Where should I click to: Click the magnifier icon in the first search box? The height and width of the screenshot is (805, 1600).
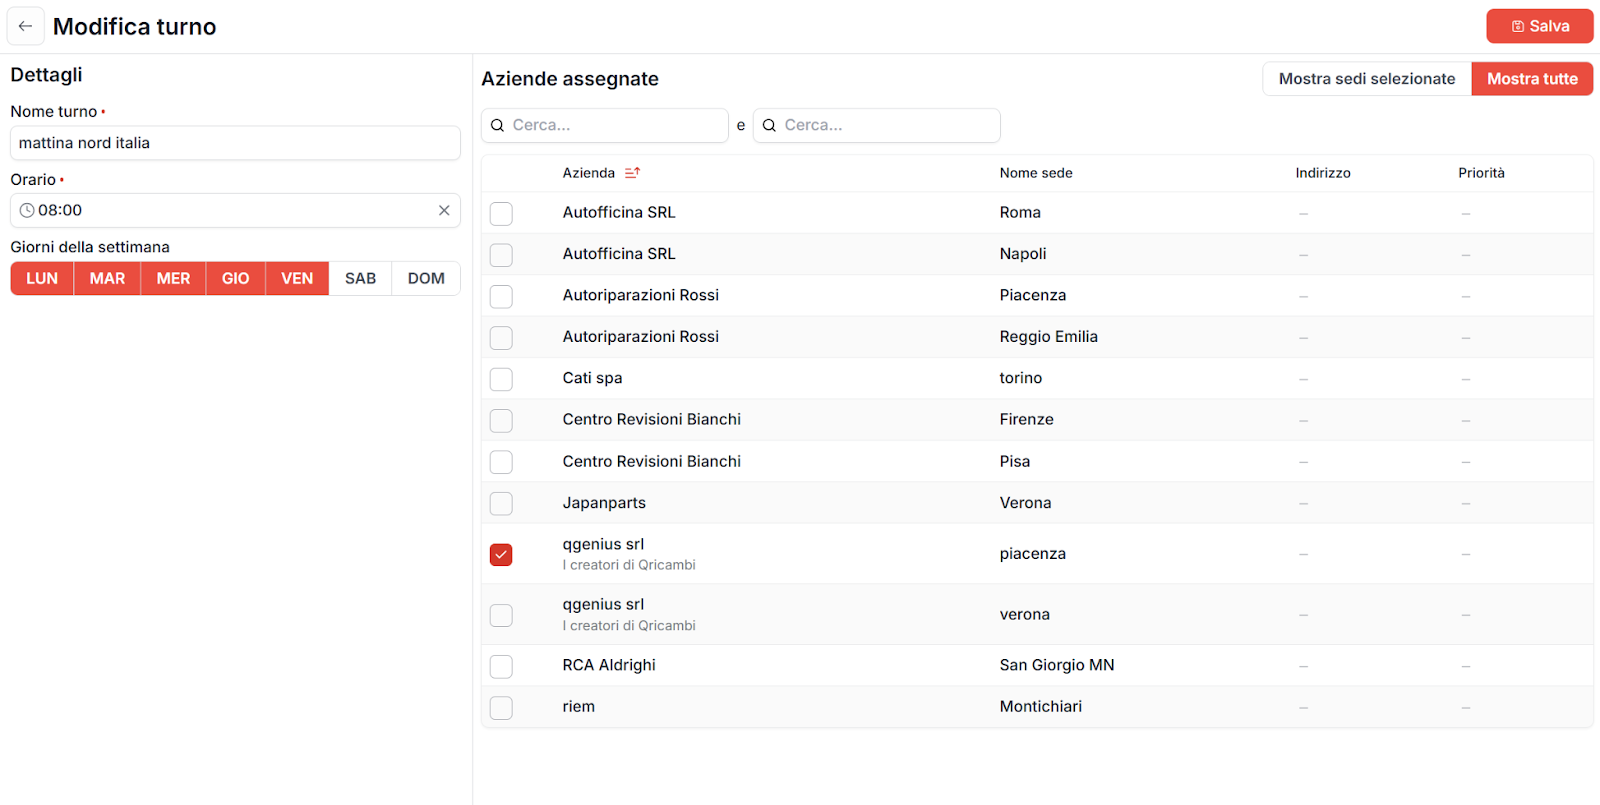tap(498, 126)
